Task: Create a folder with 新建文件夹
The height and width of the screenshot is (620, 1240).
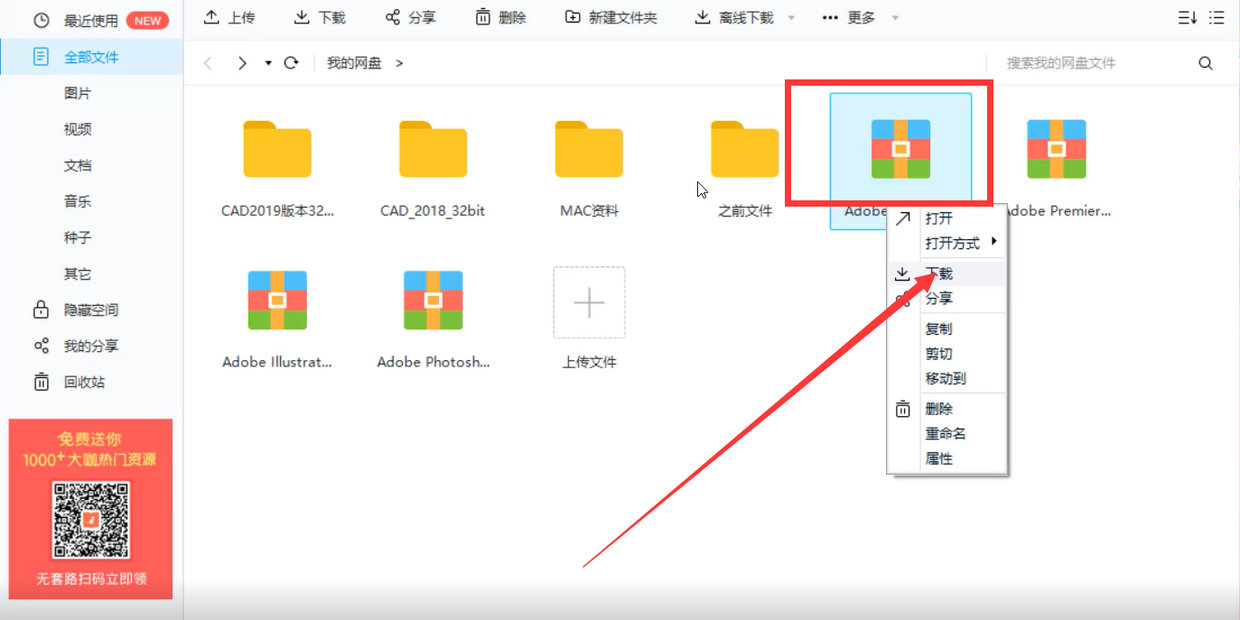Action: click(x=611, y=17)
